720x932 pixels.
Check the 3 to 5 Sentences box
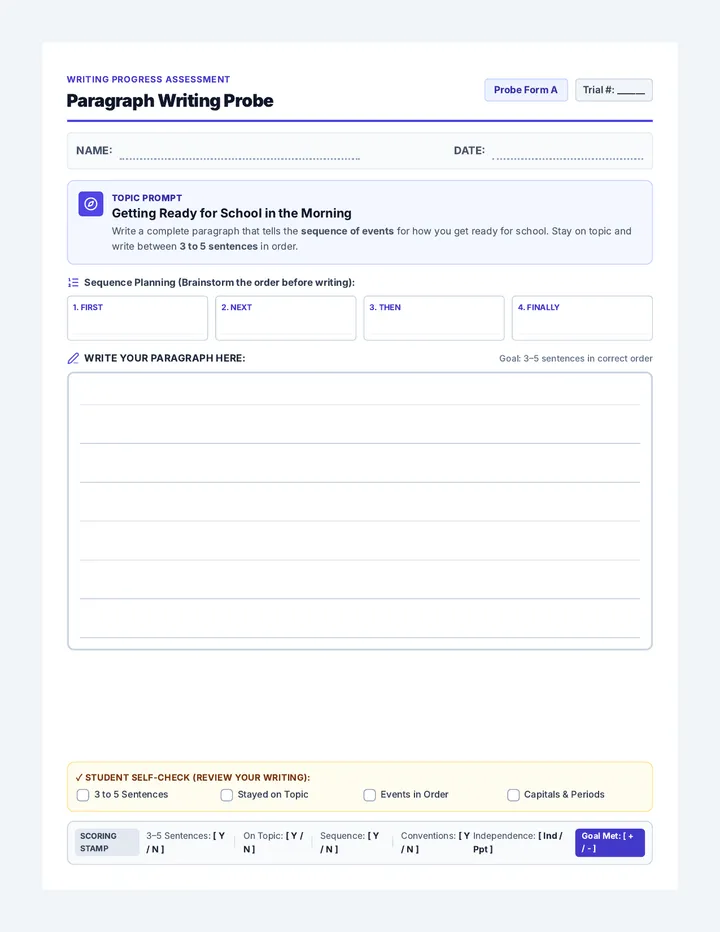83,795
